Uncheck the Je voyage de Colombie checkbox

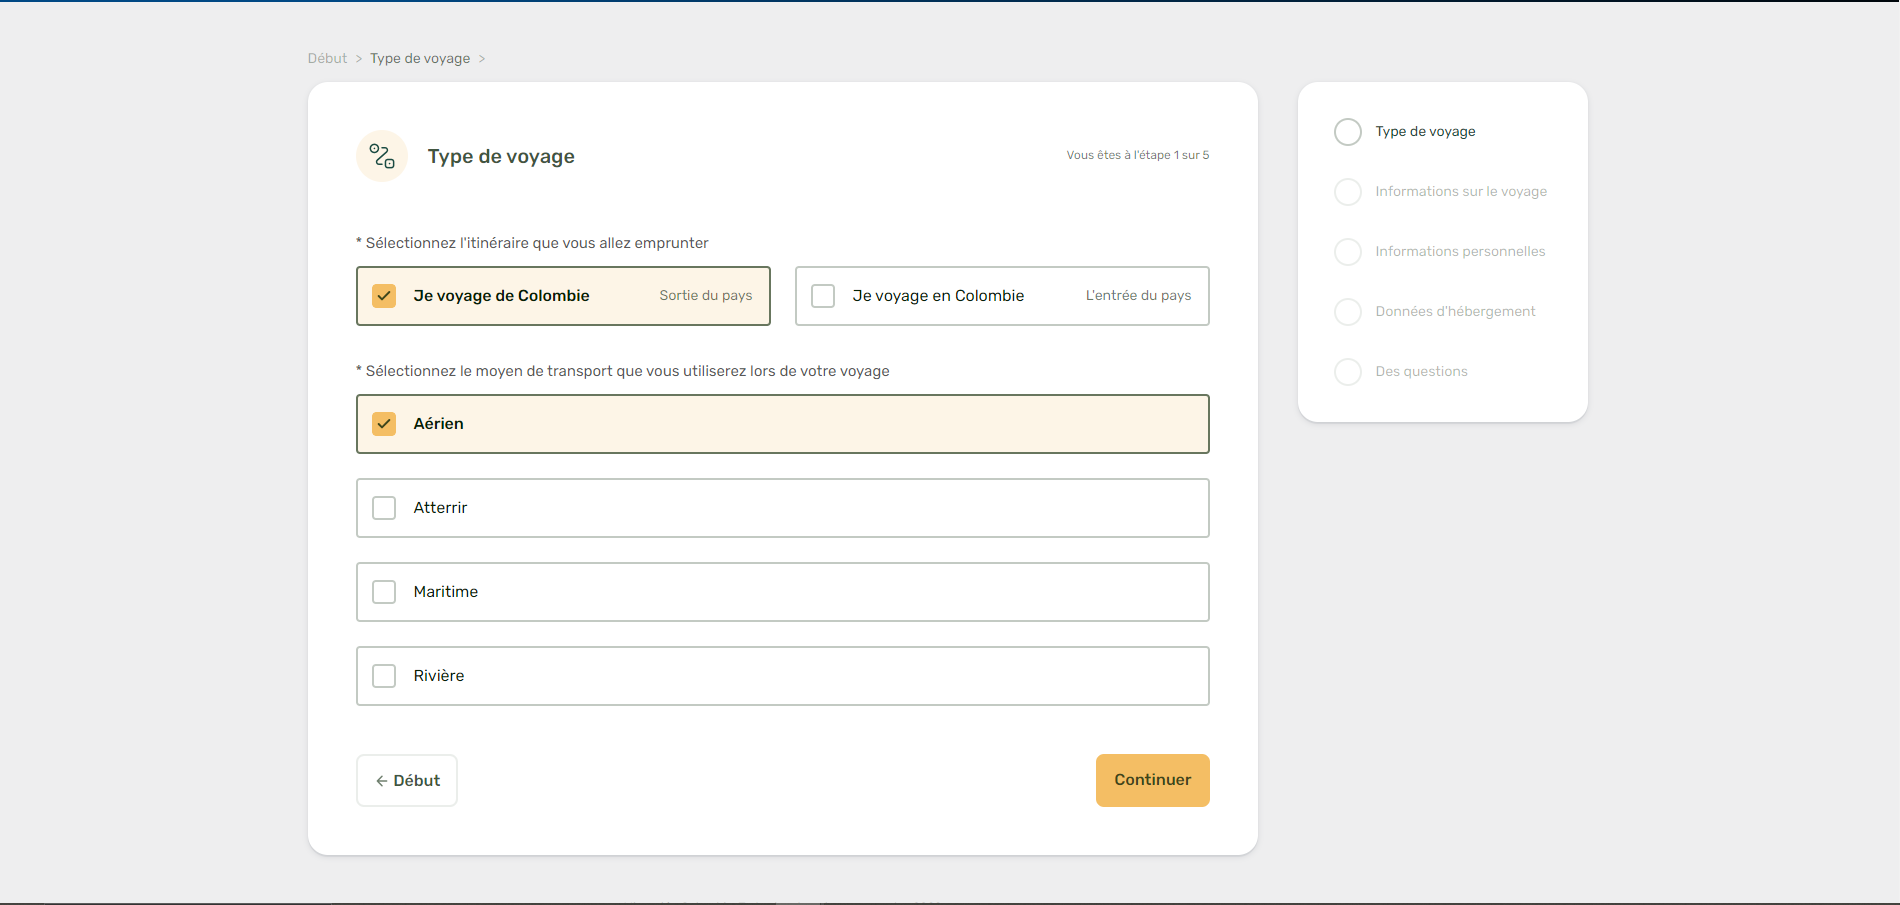point(384,296)
